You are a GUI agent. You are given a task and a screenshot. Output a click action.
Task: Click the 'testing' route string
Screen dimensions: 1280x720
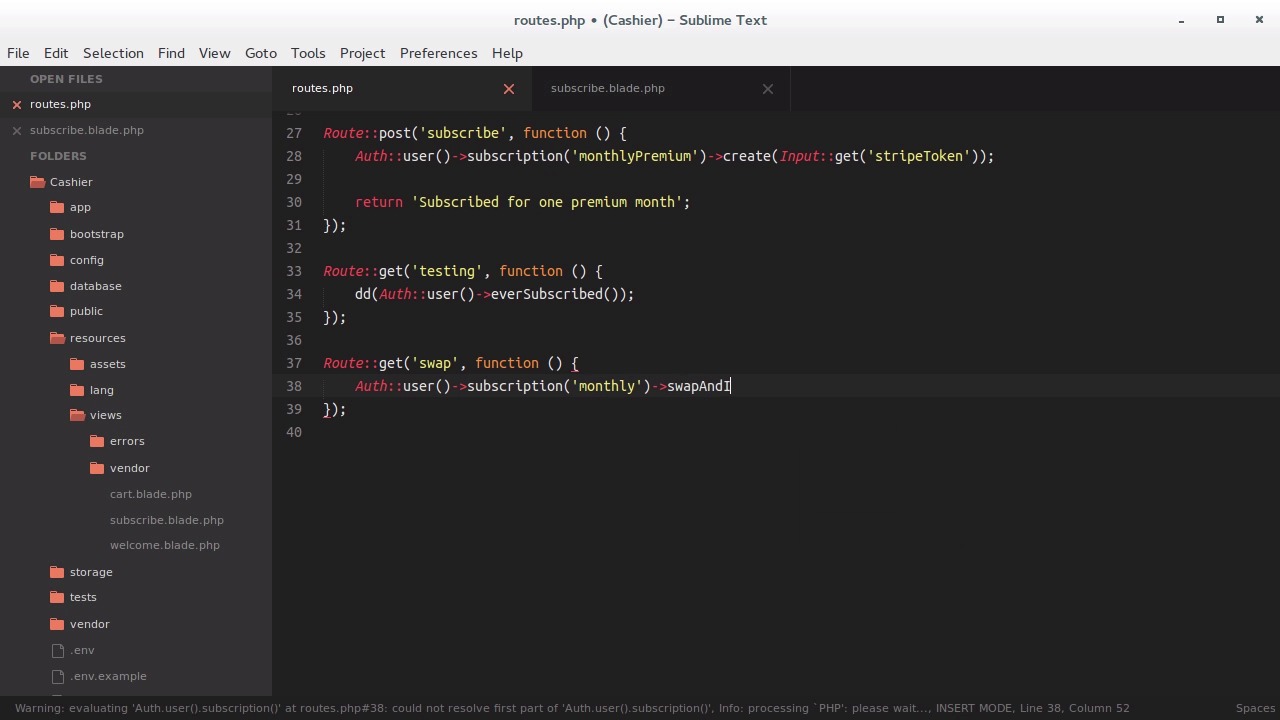(447, 271)
